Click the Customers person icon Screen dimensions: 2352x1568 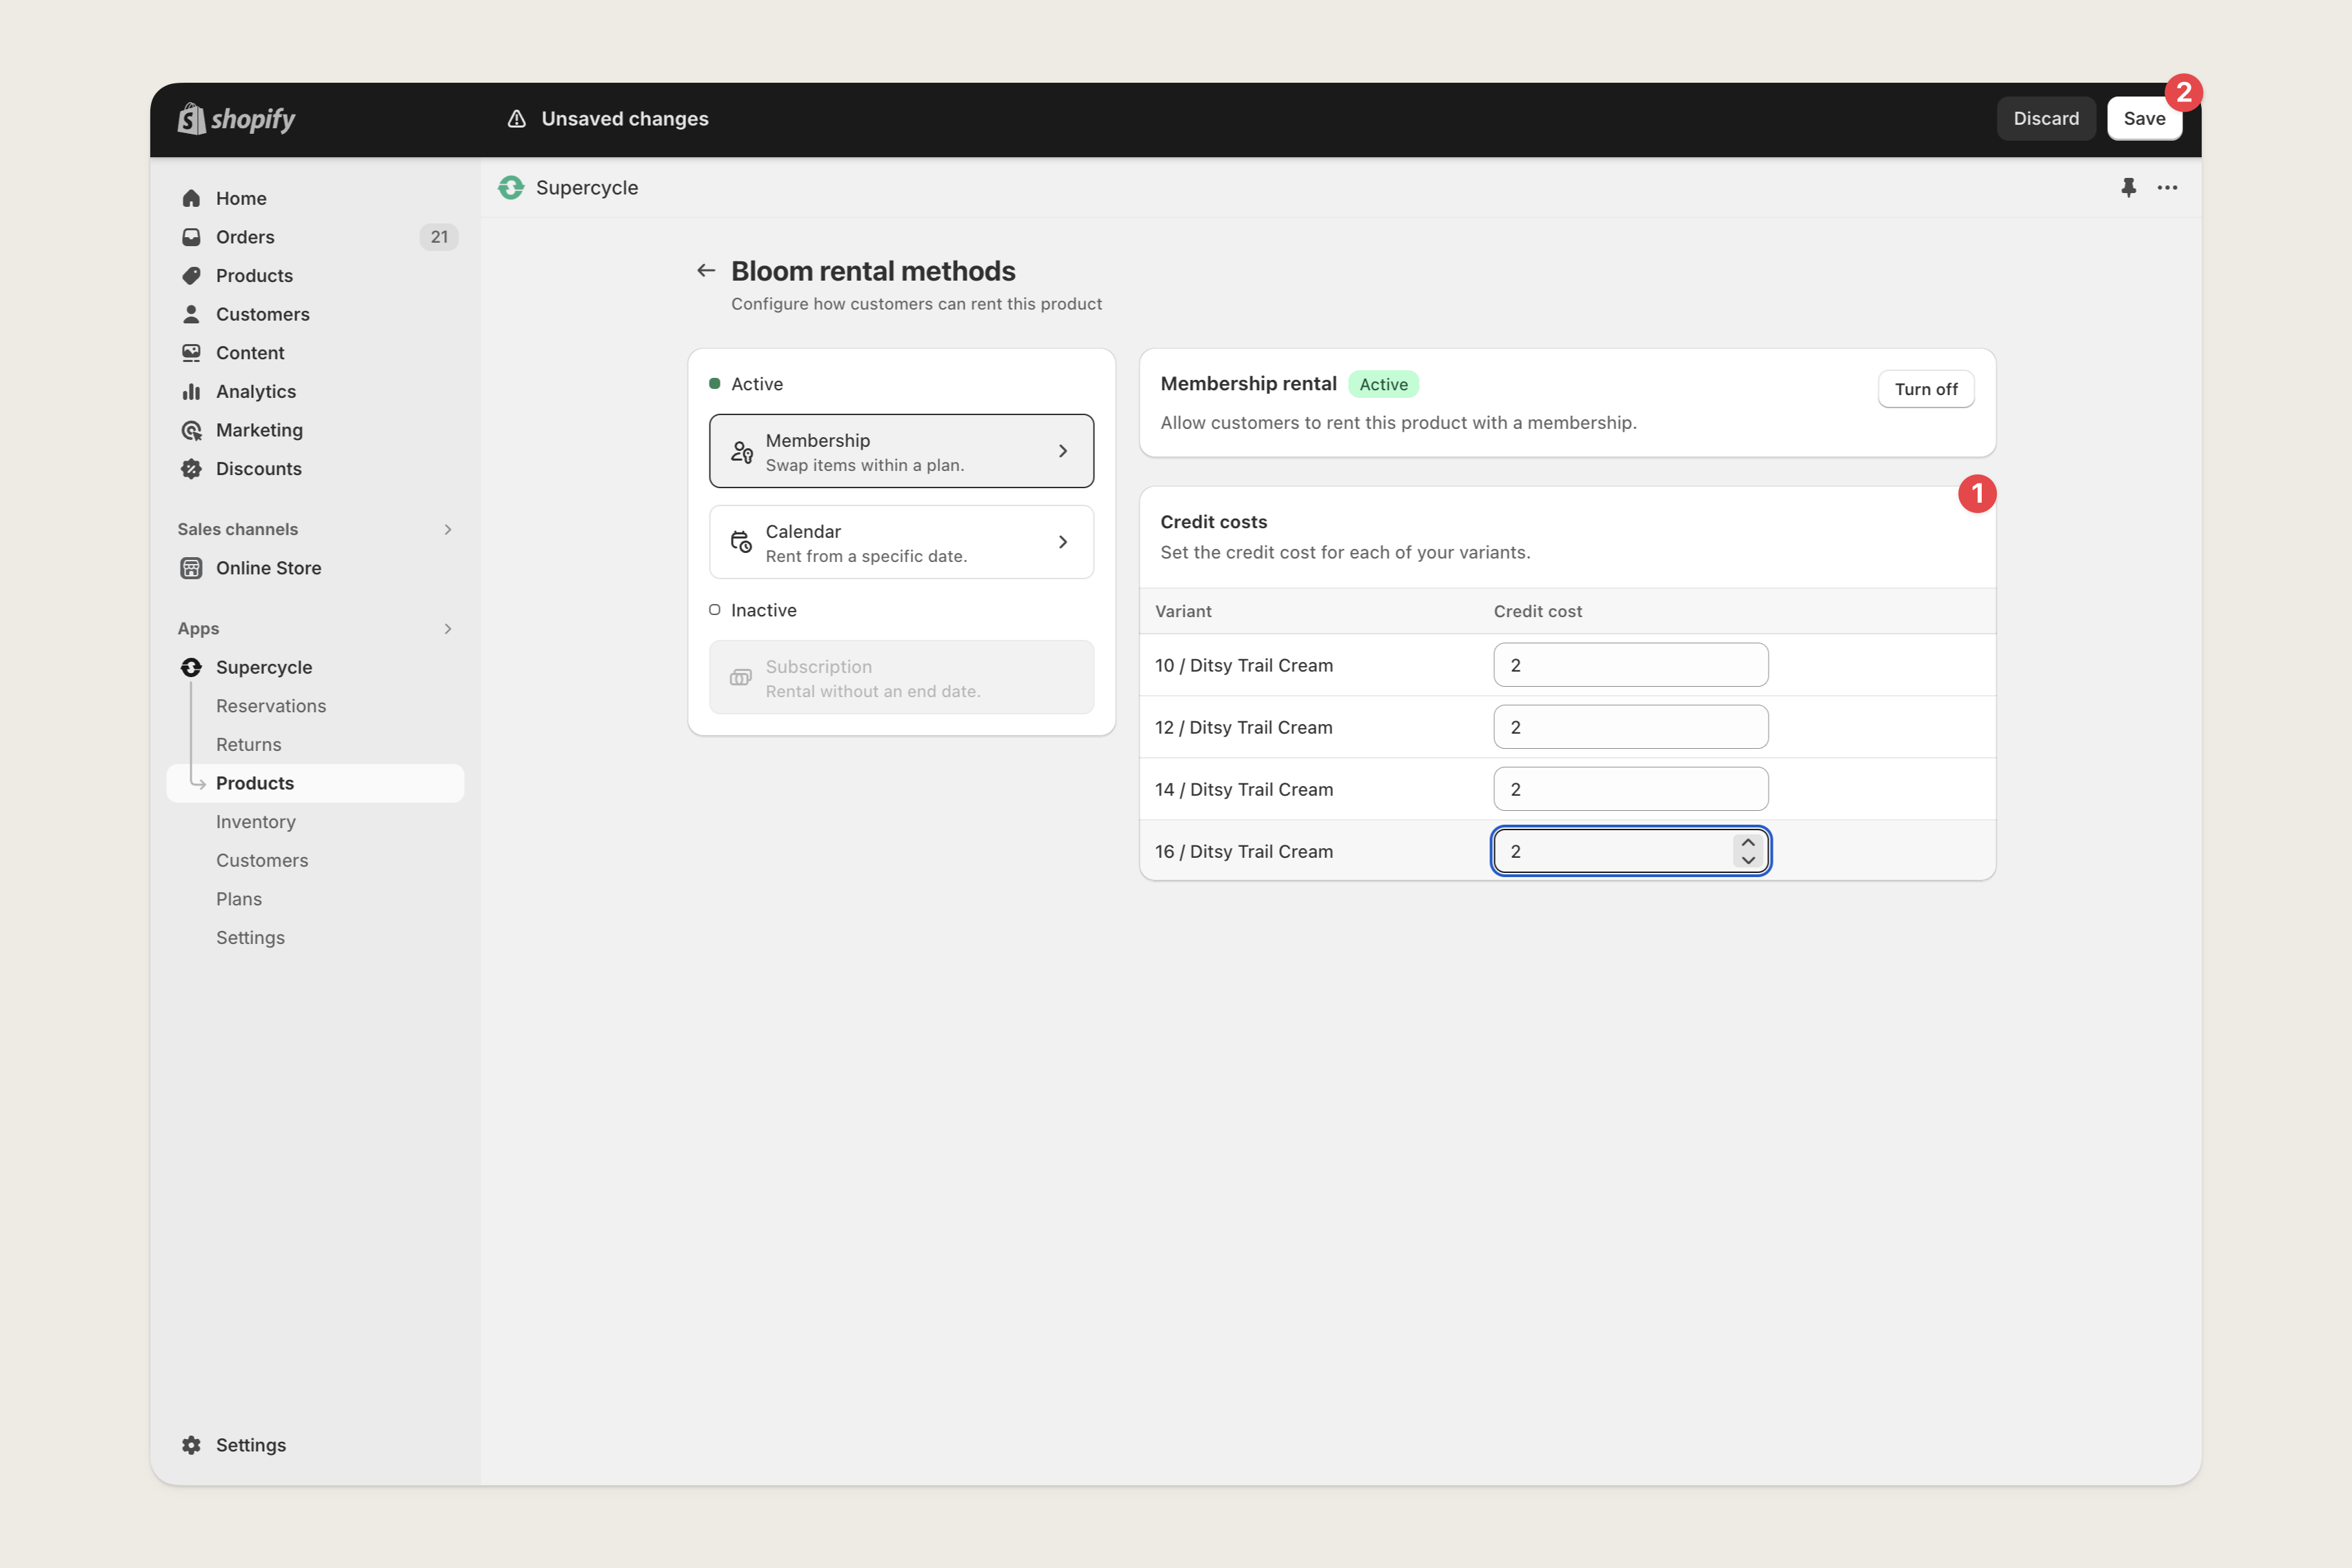click(191, 314)
